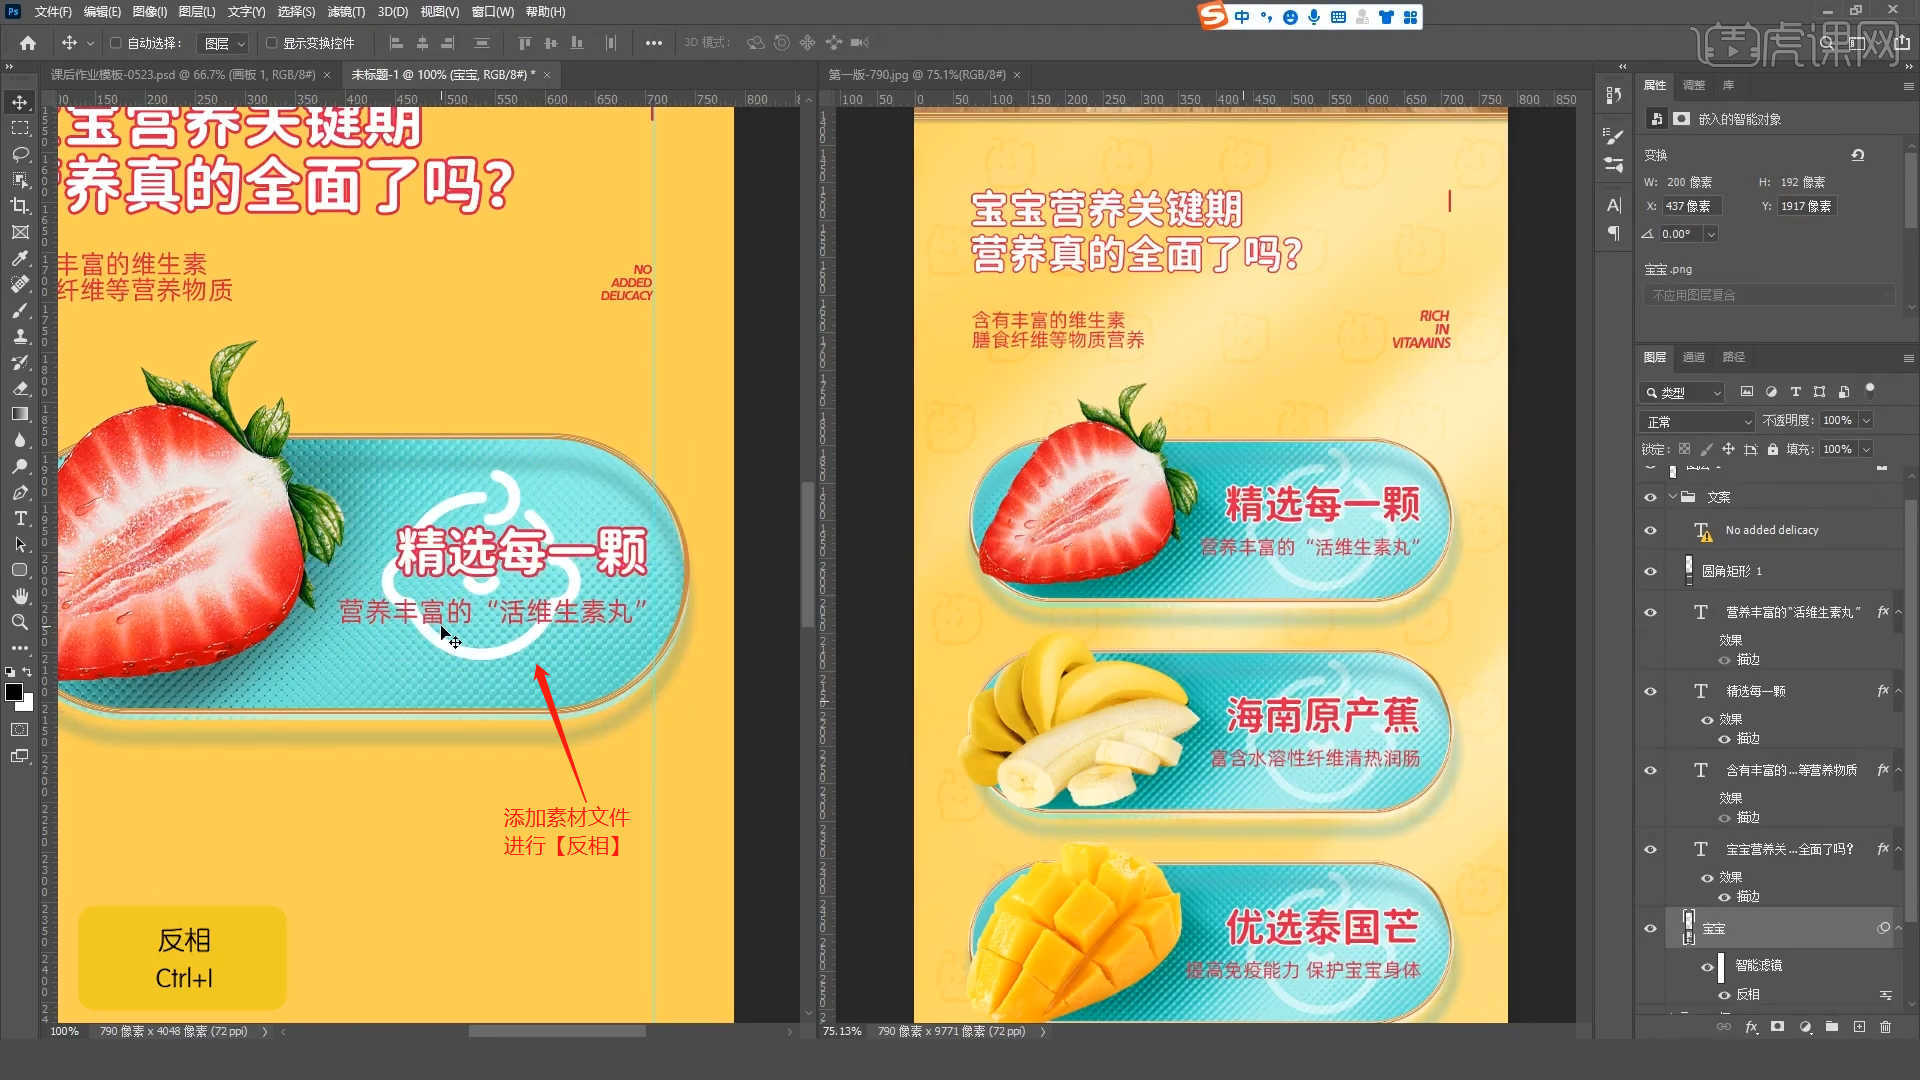Select the Hand tool

(20, 596)
